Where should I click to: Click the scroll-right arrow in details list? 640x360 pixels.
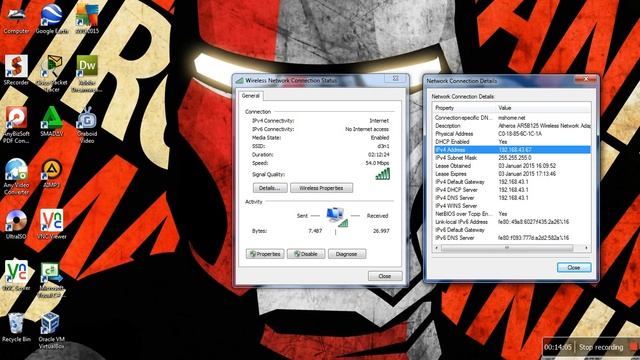tap(587, 248)
